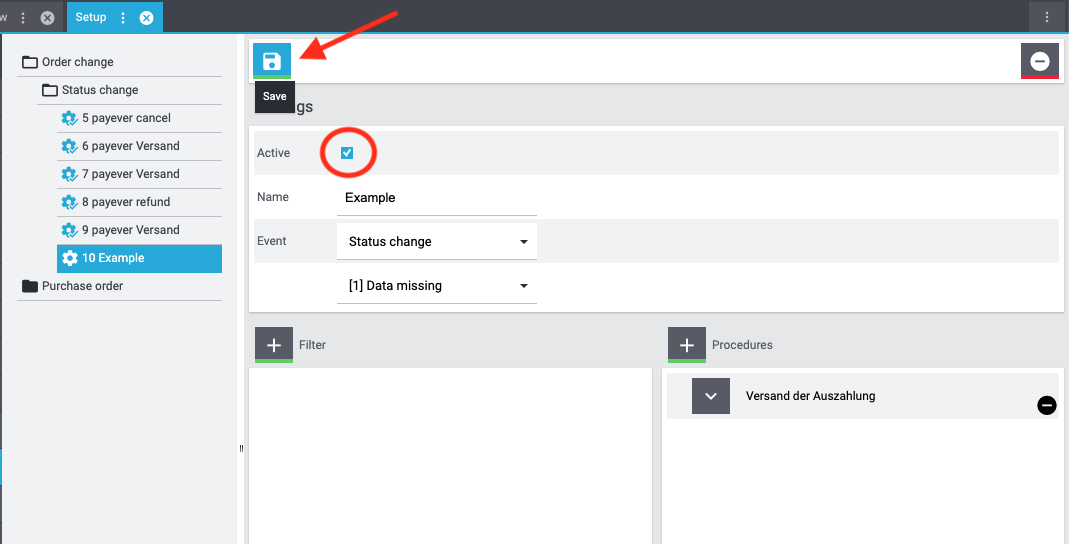Open the overflow menu at top right
The height and width of the screenshot is (544, 1069).
coord(1047,17)
